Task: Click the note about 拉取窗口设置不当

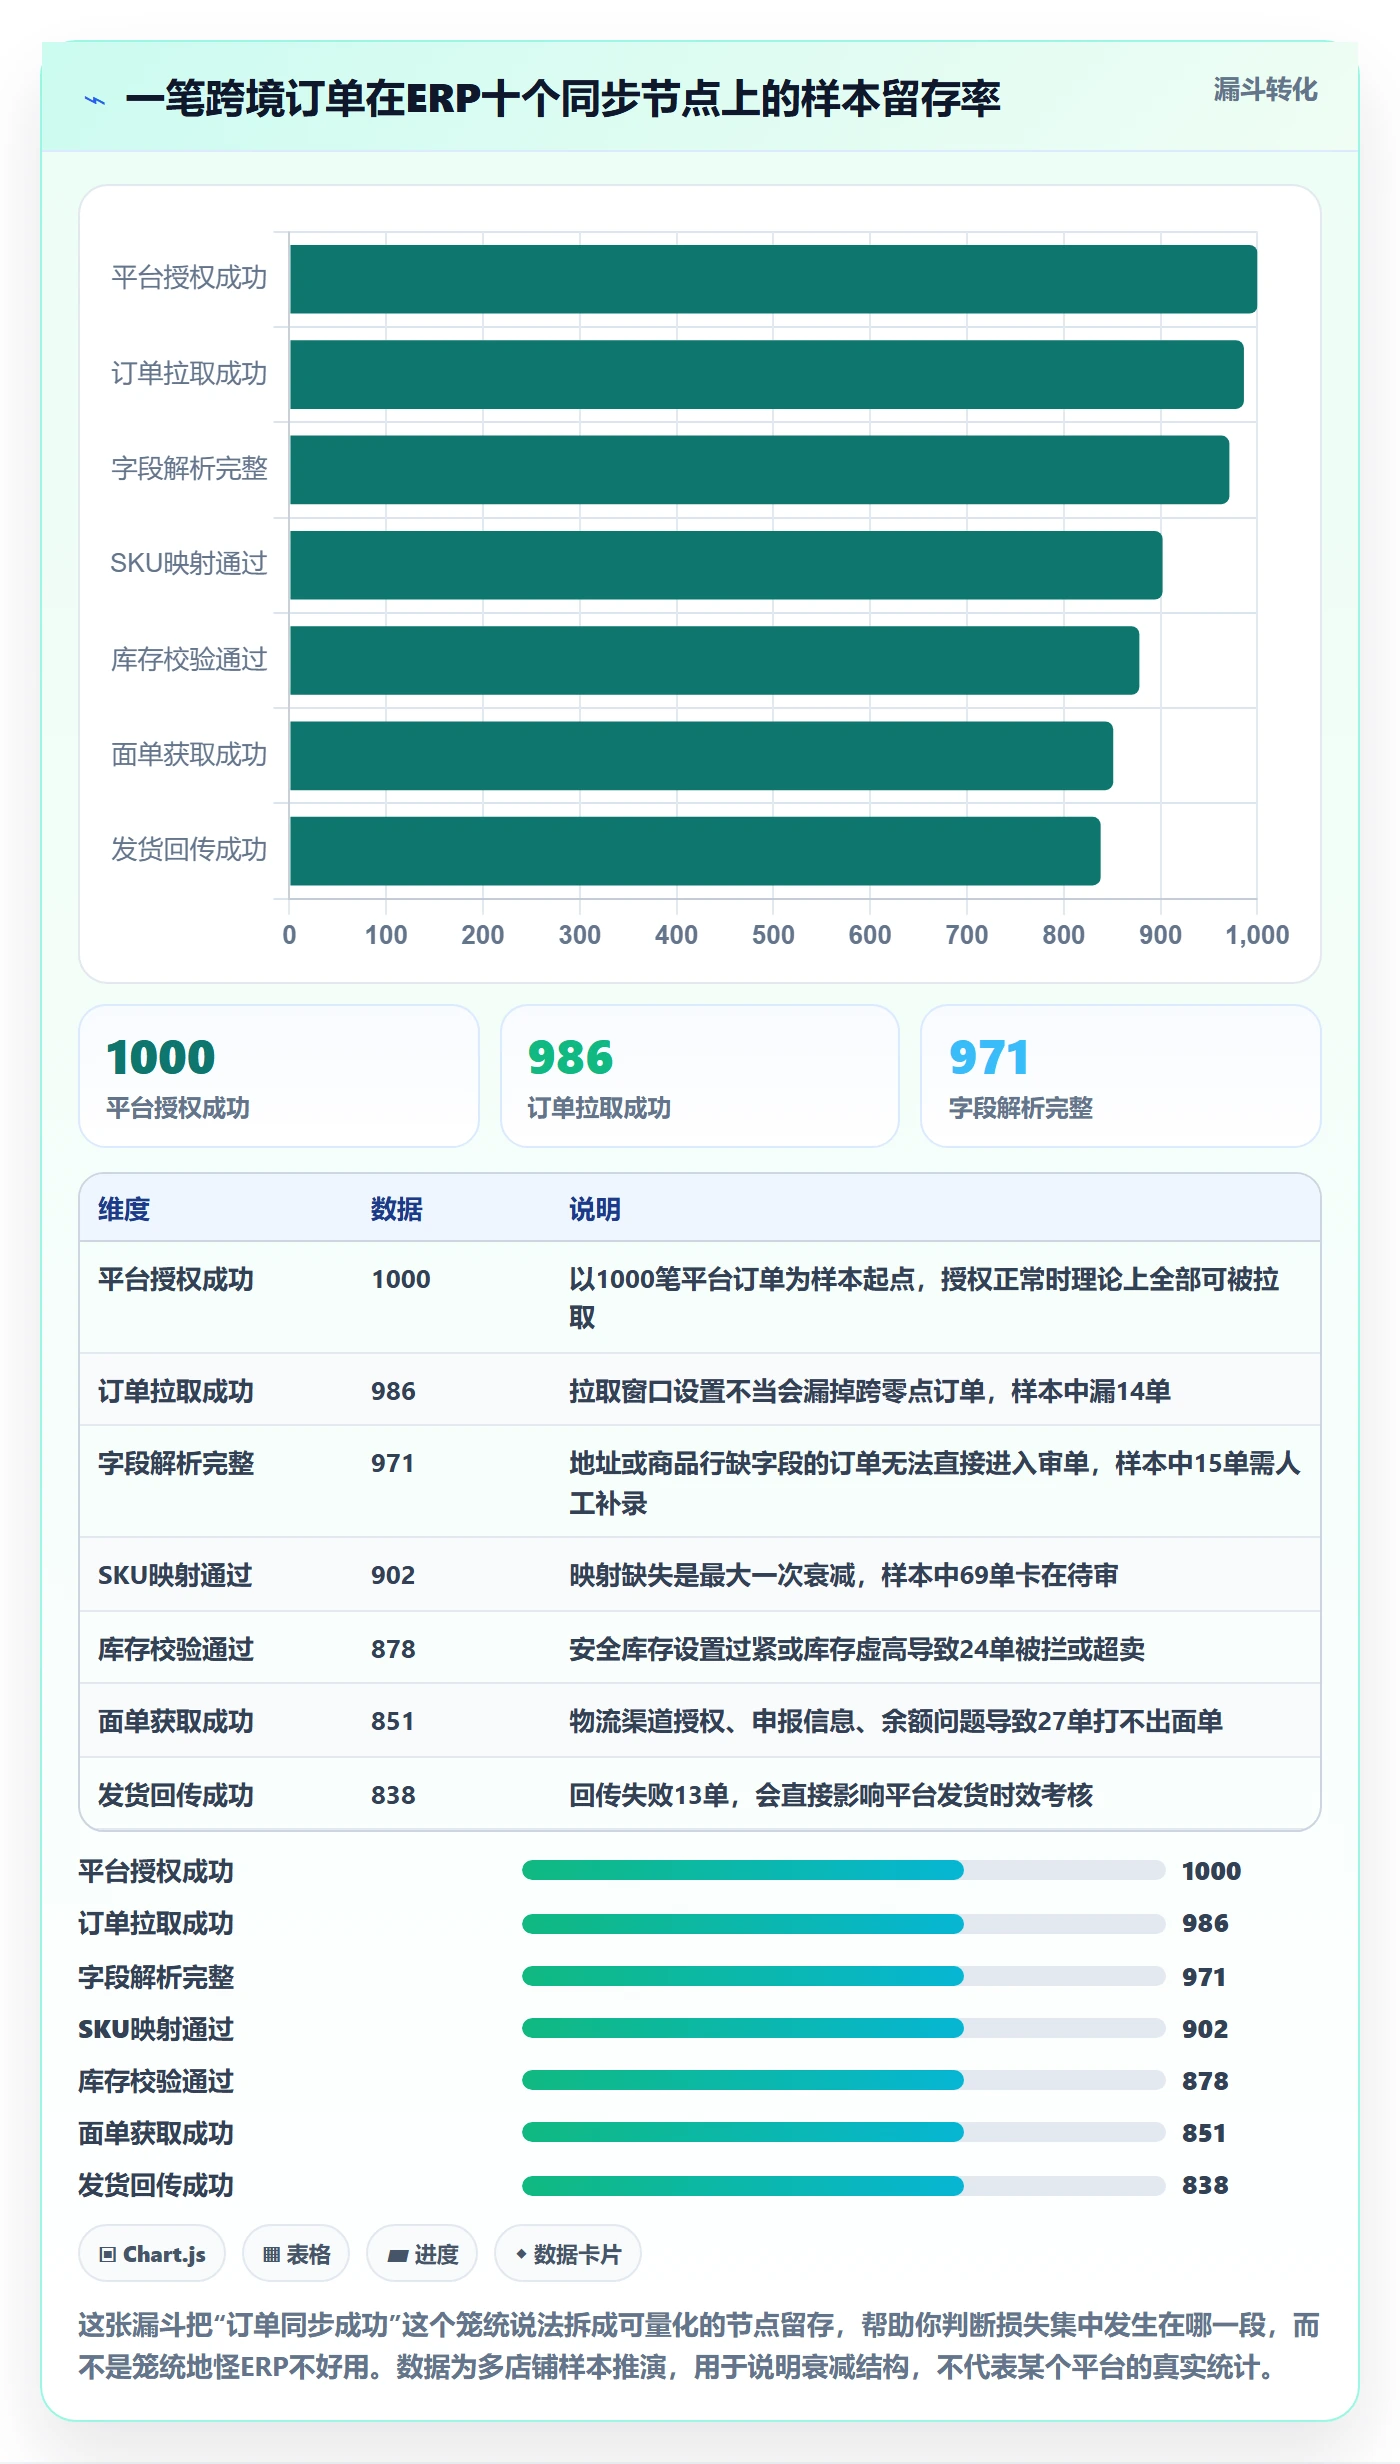Action: [869, 1391]
